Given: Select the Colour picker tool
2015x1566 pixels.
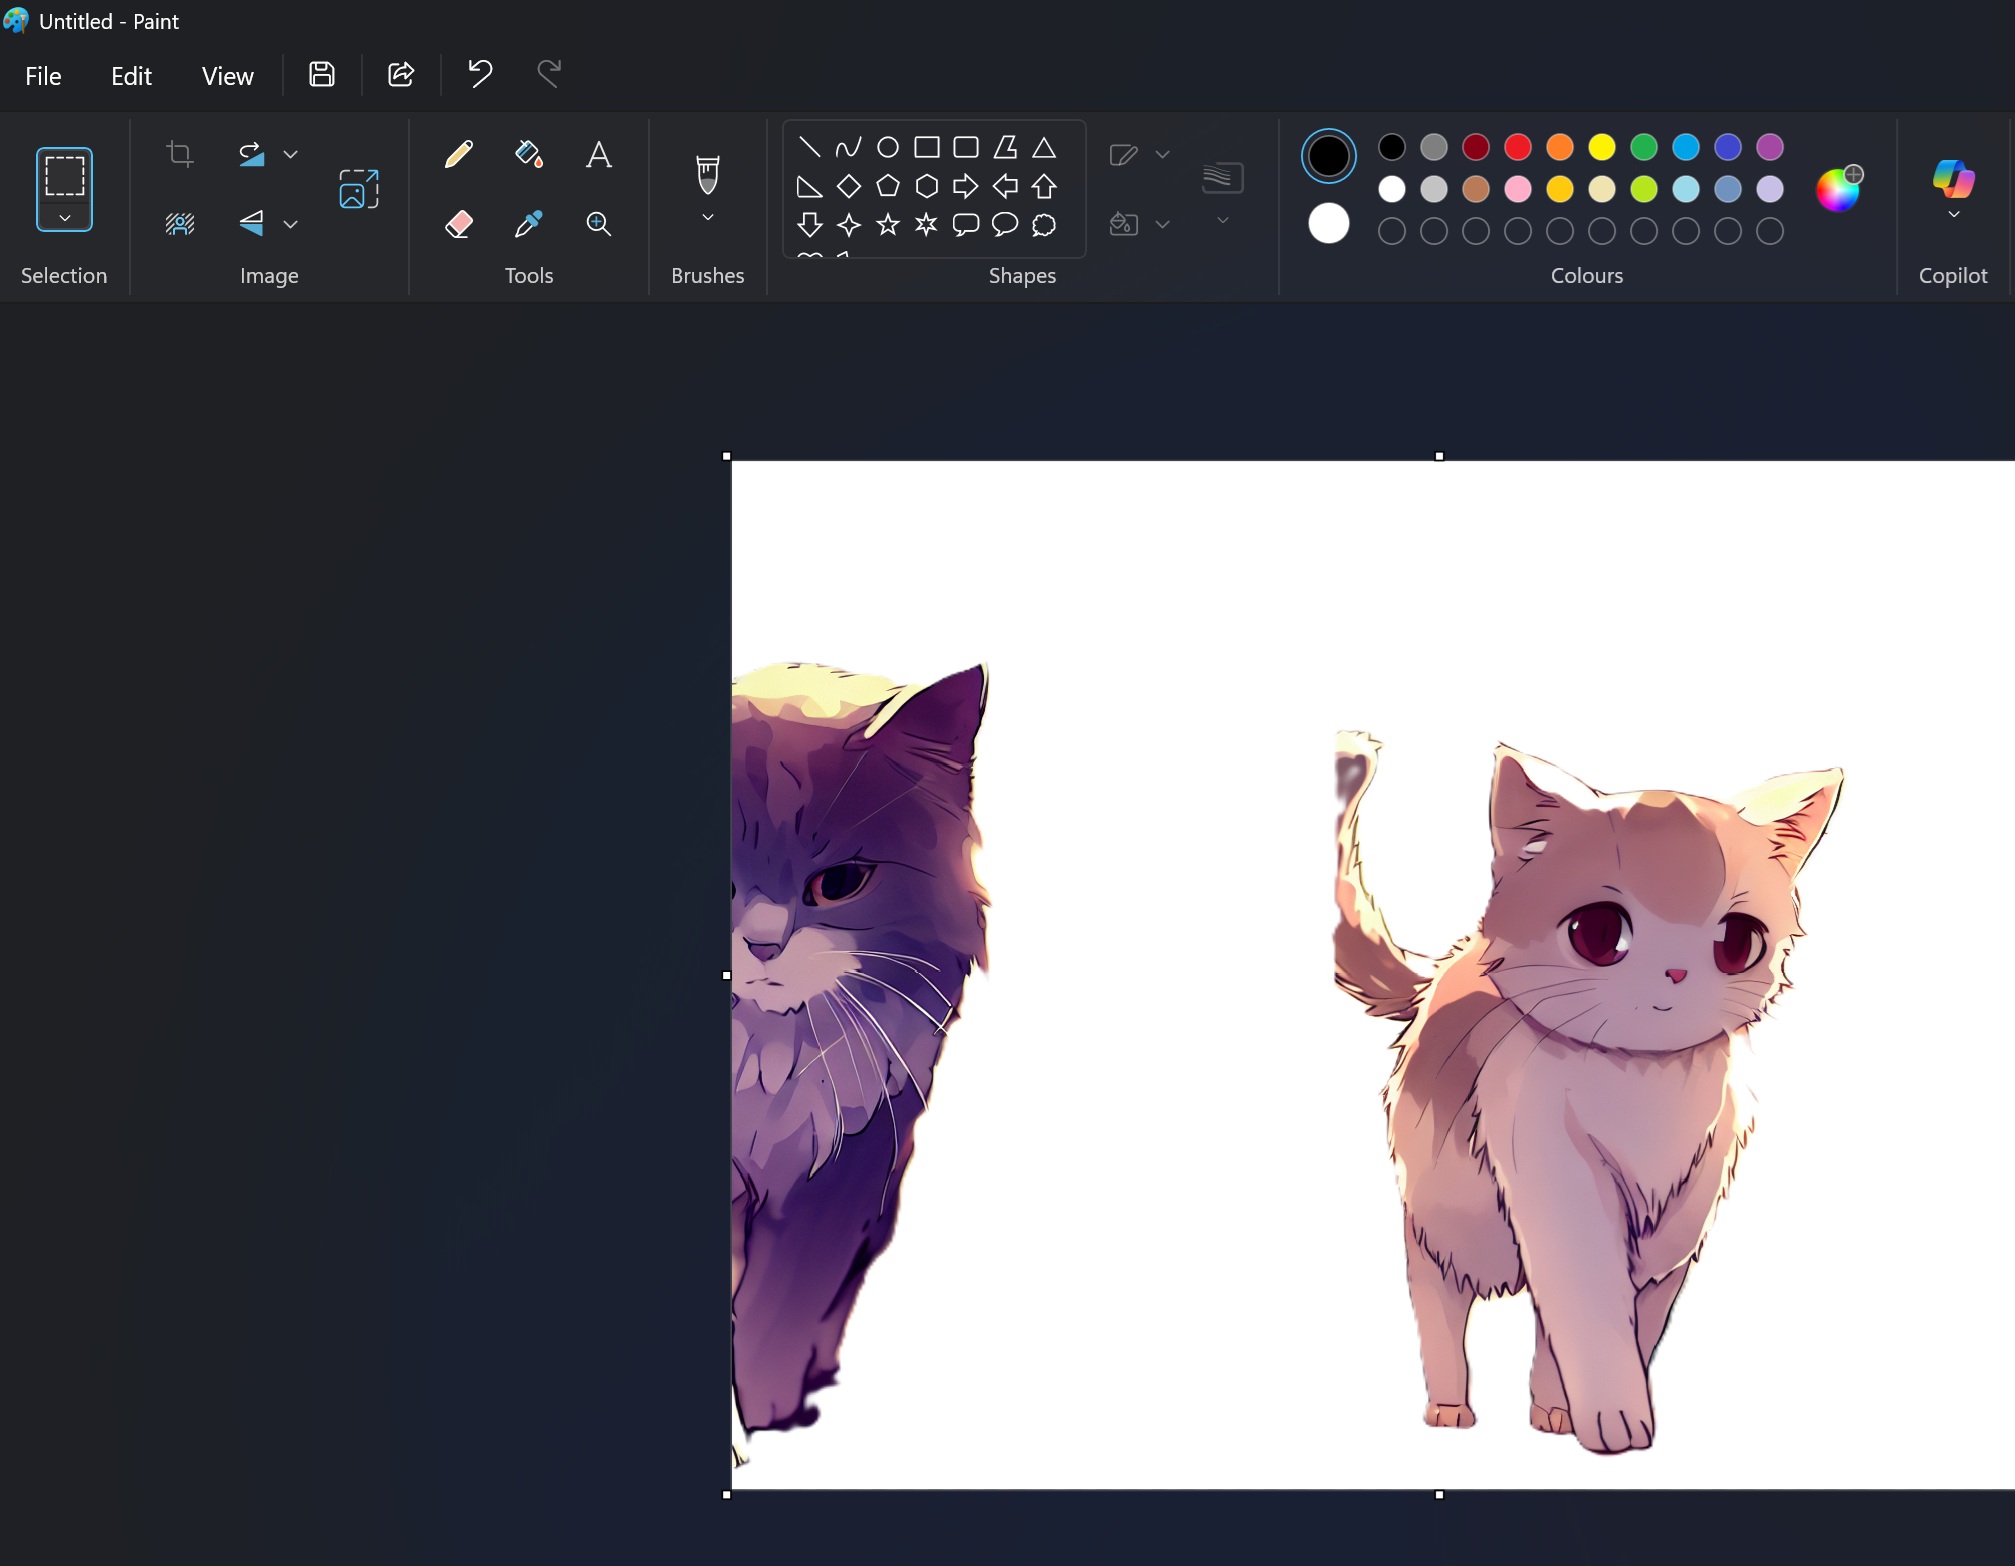Looking at the screenshot, I should coord(528,223).
